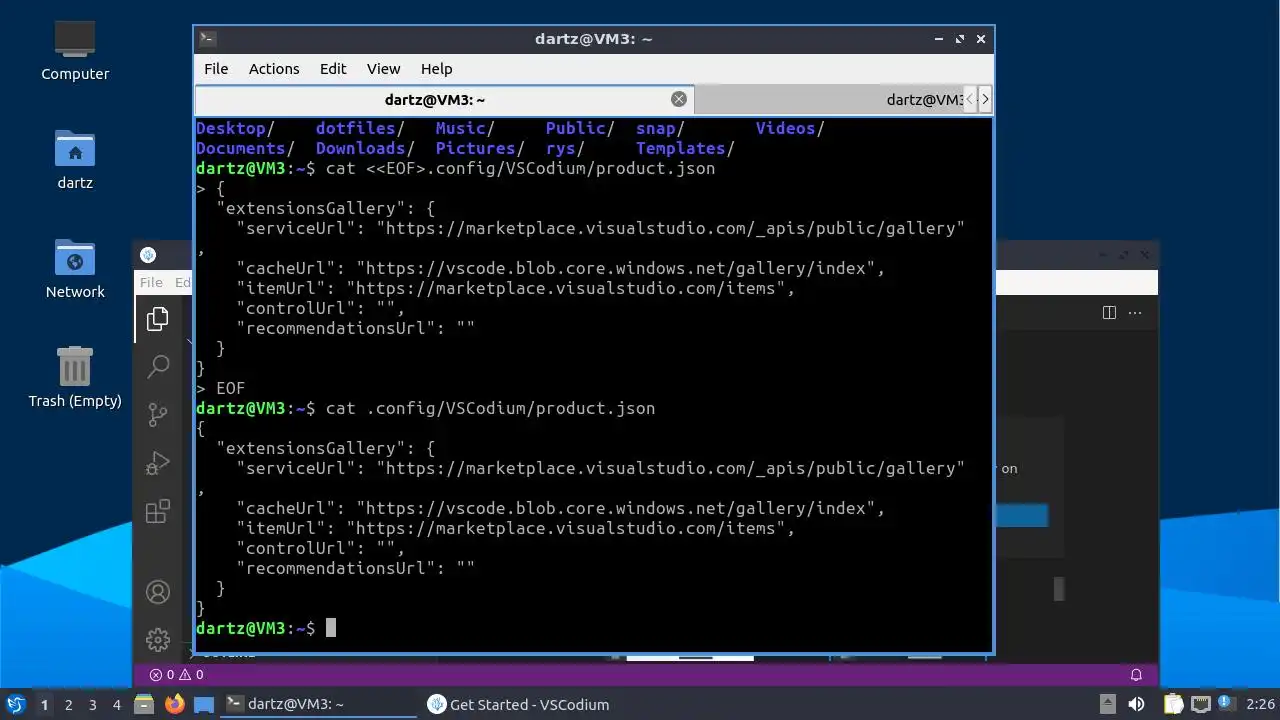Switch to workspace 2 in the taskbar
1280x720 pixels.
click(x=68, y=705)
